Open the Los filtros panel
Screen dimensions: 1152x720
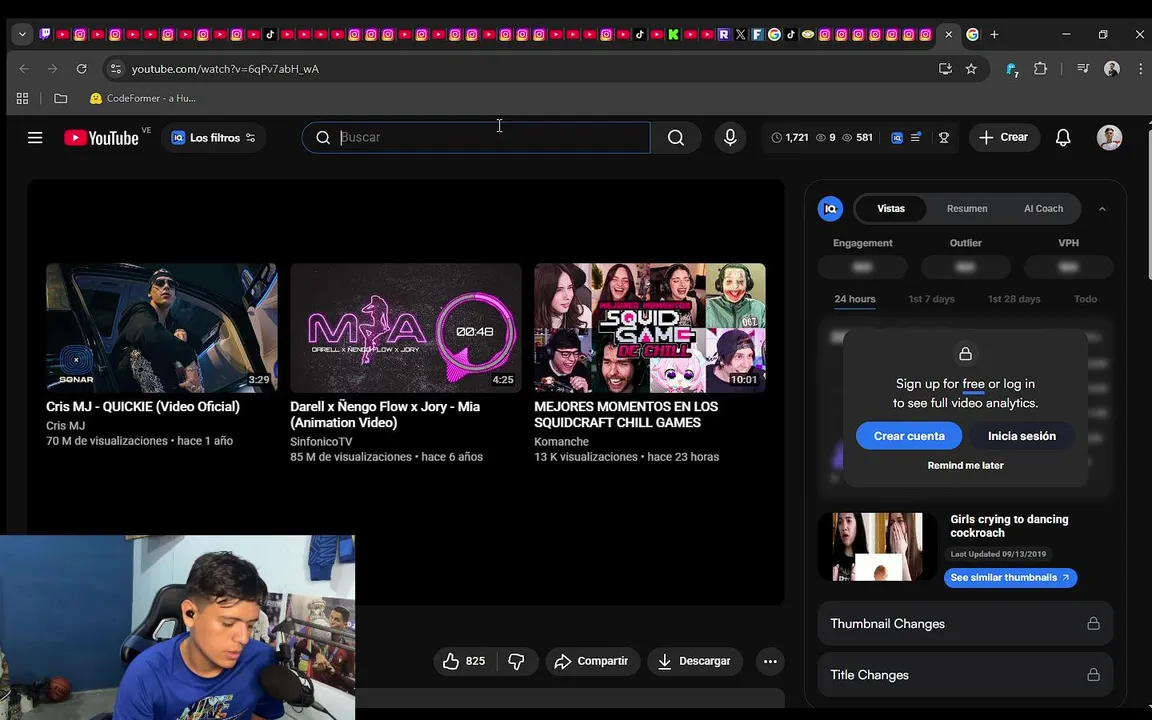click(x=213, y=137)
